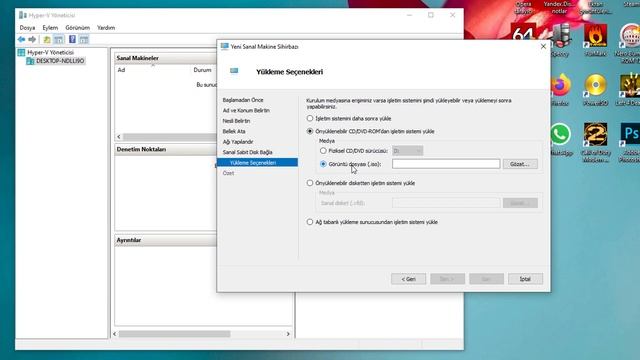Maximize the Hyper-V Yöneticisi window

431,15
